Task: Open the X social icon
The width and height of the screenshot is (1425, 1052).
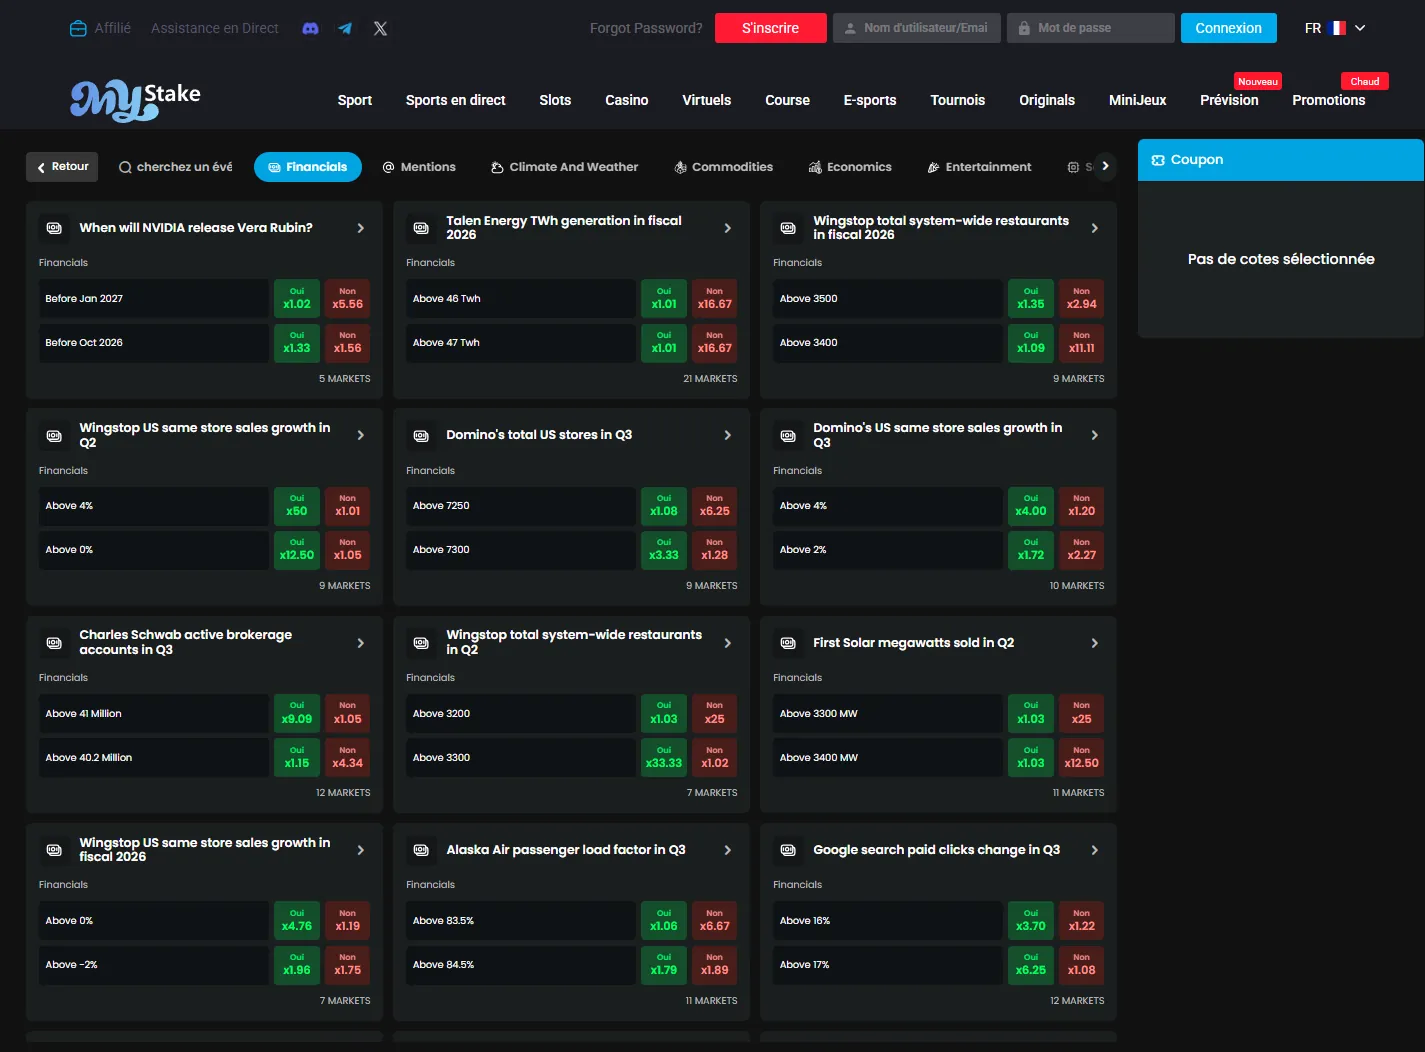Action: point(380,28)
